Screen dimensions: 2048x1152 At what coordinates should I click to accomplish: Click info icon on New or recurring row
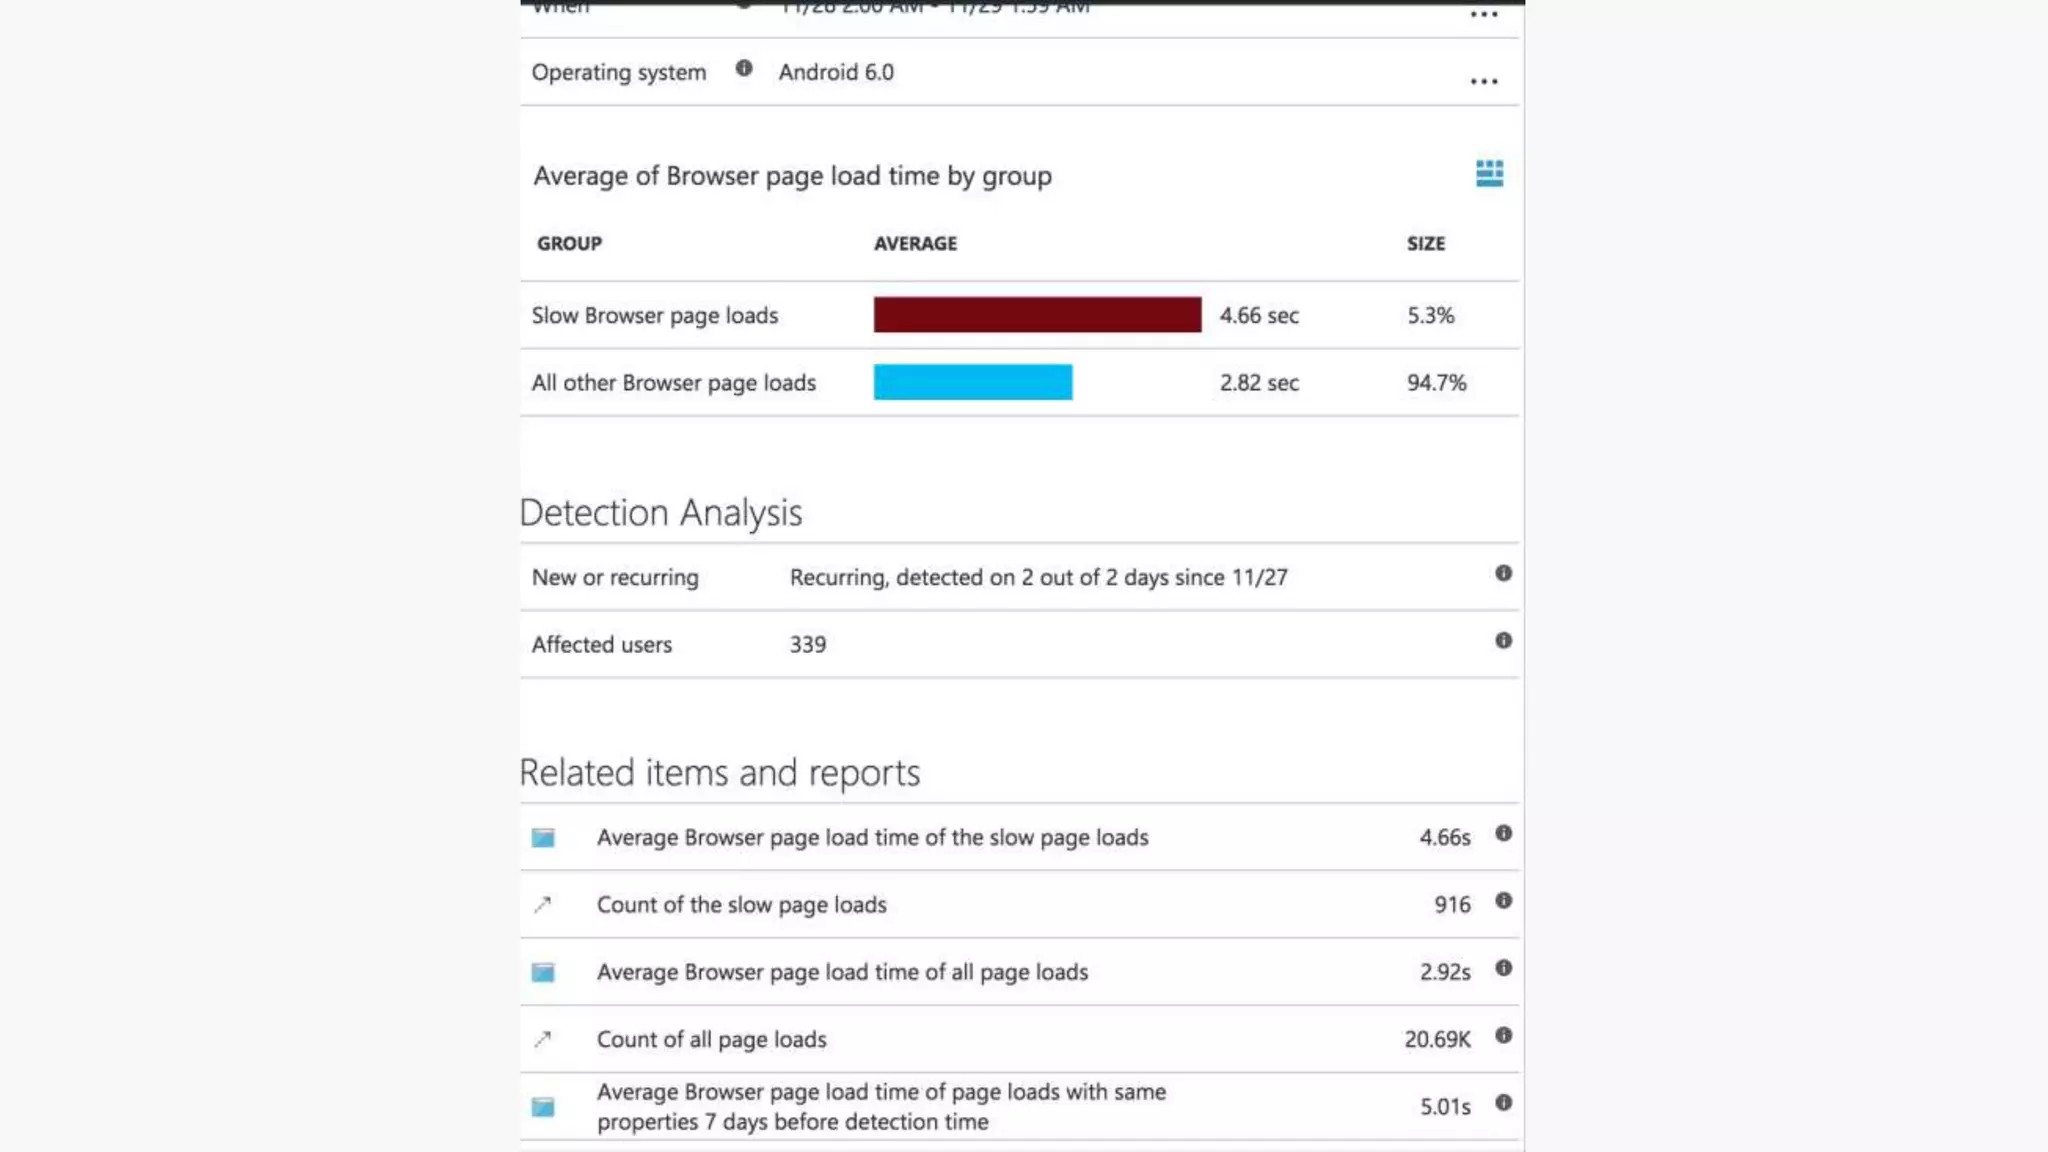coord(1503,573)
